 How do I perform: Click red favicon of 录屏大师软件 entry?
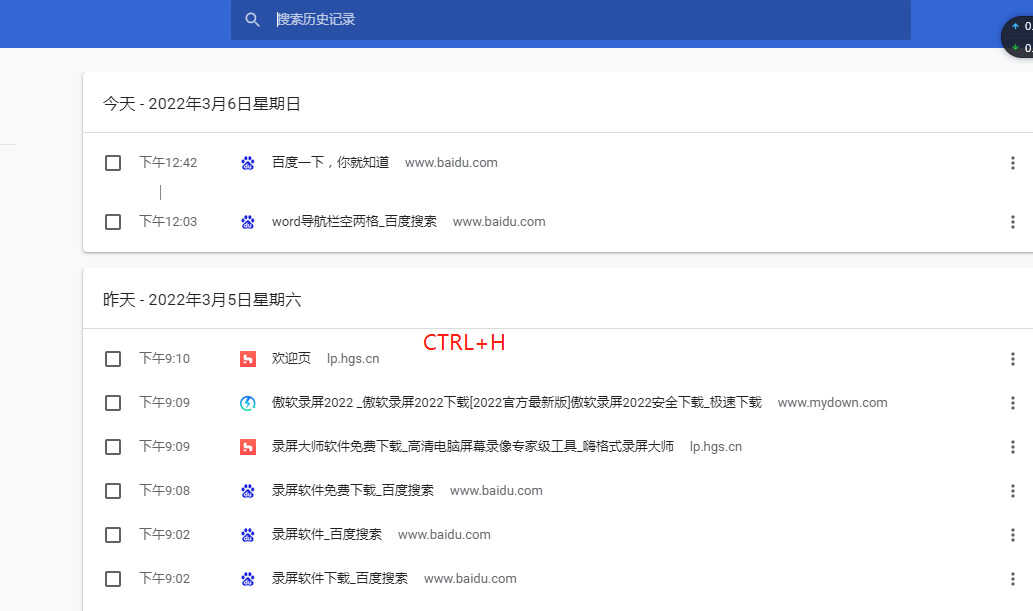(x=248, y=447)
